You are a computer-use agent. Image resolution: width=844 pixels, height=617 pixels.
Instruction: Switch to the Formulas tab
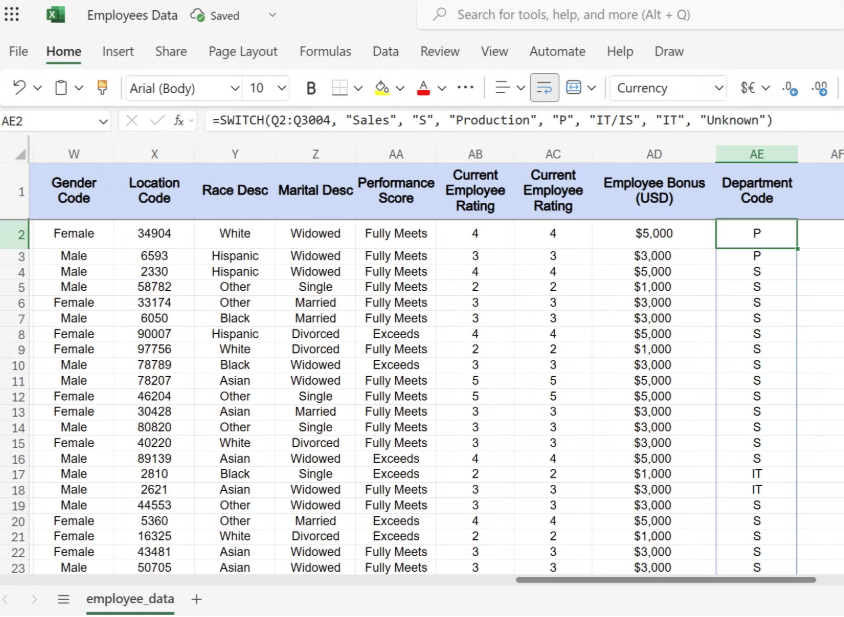[x=325, y=52]
